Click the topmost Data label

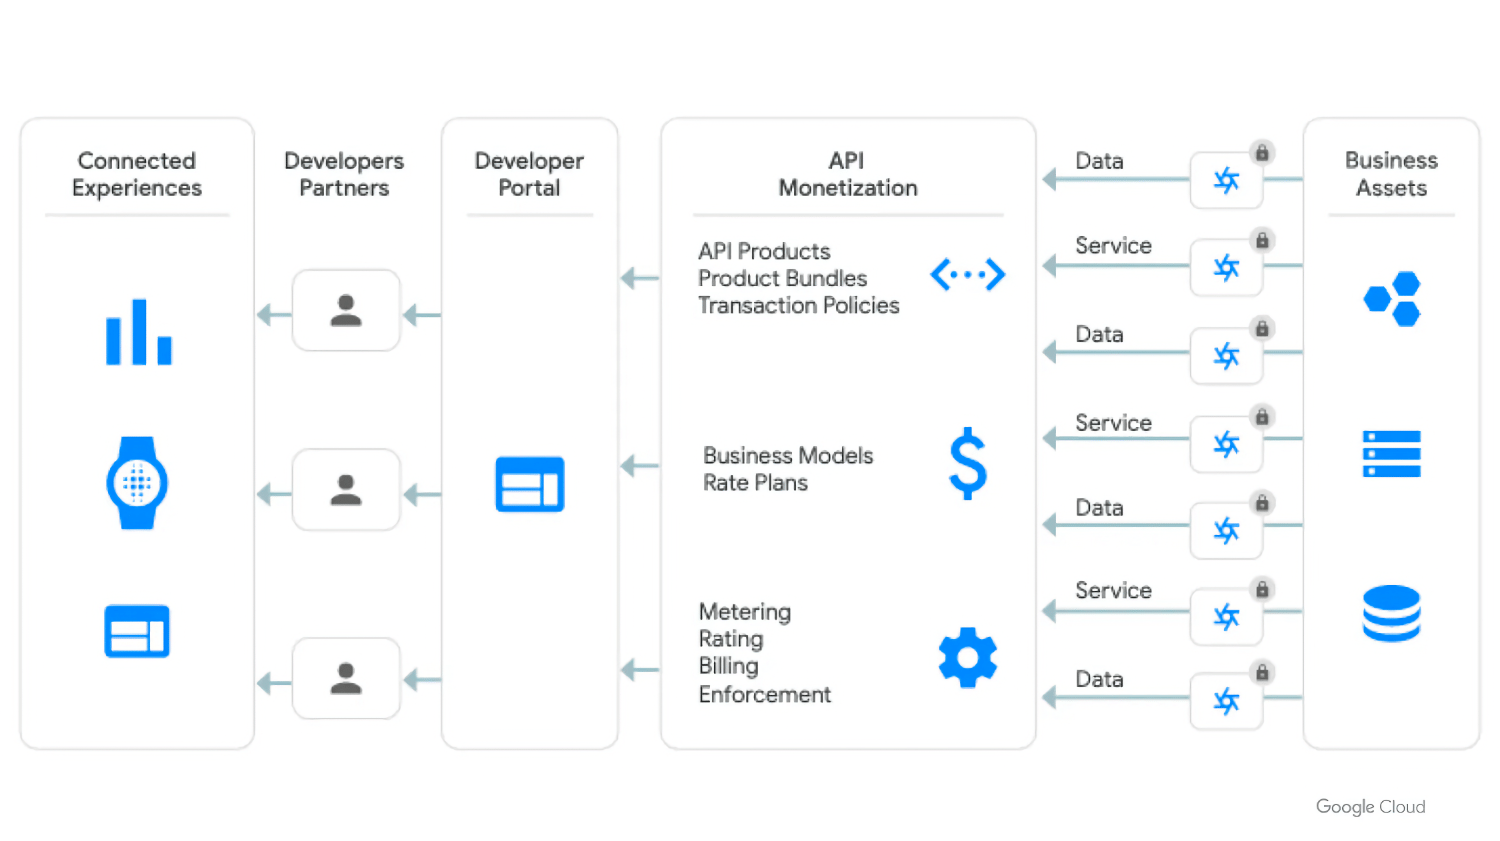click(1099, 161)
